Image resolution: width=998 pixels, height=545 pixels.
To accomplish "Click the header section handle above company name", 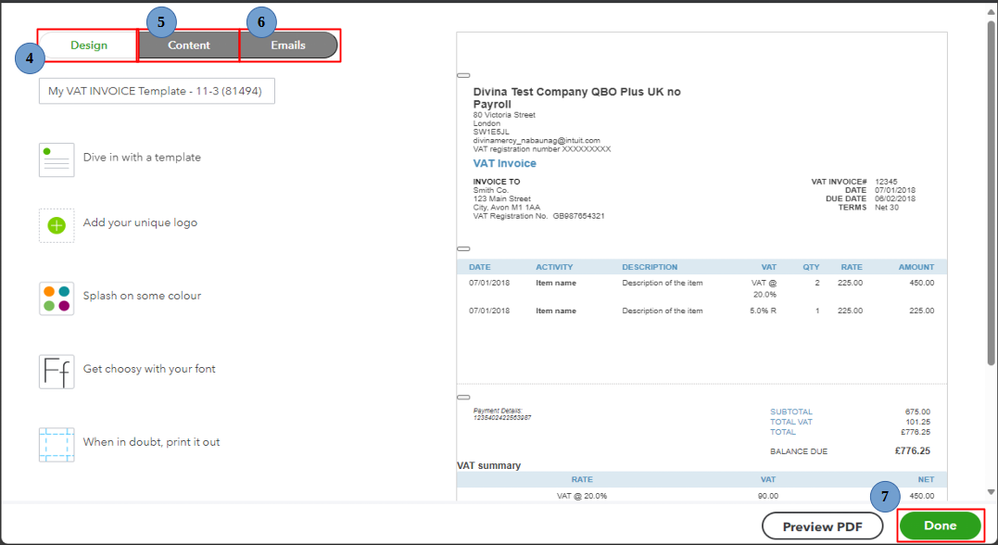I will tap(464, 76).
